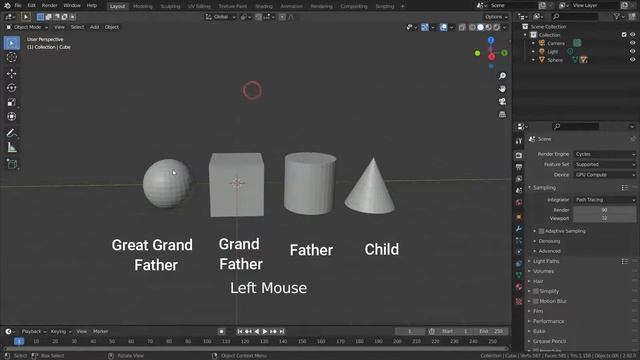Open the Render menu
Viewport: 640px width, 360px height.
click(x=50, y=6)
